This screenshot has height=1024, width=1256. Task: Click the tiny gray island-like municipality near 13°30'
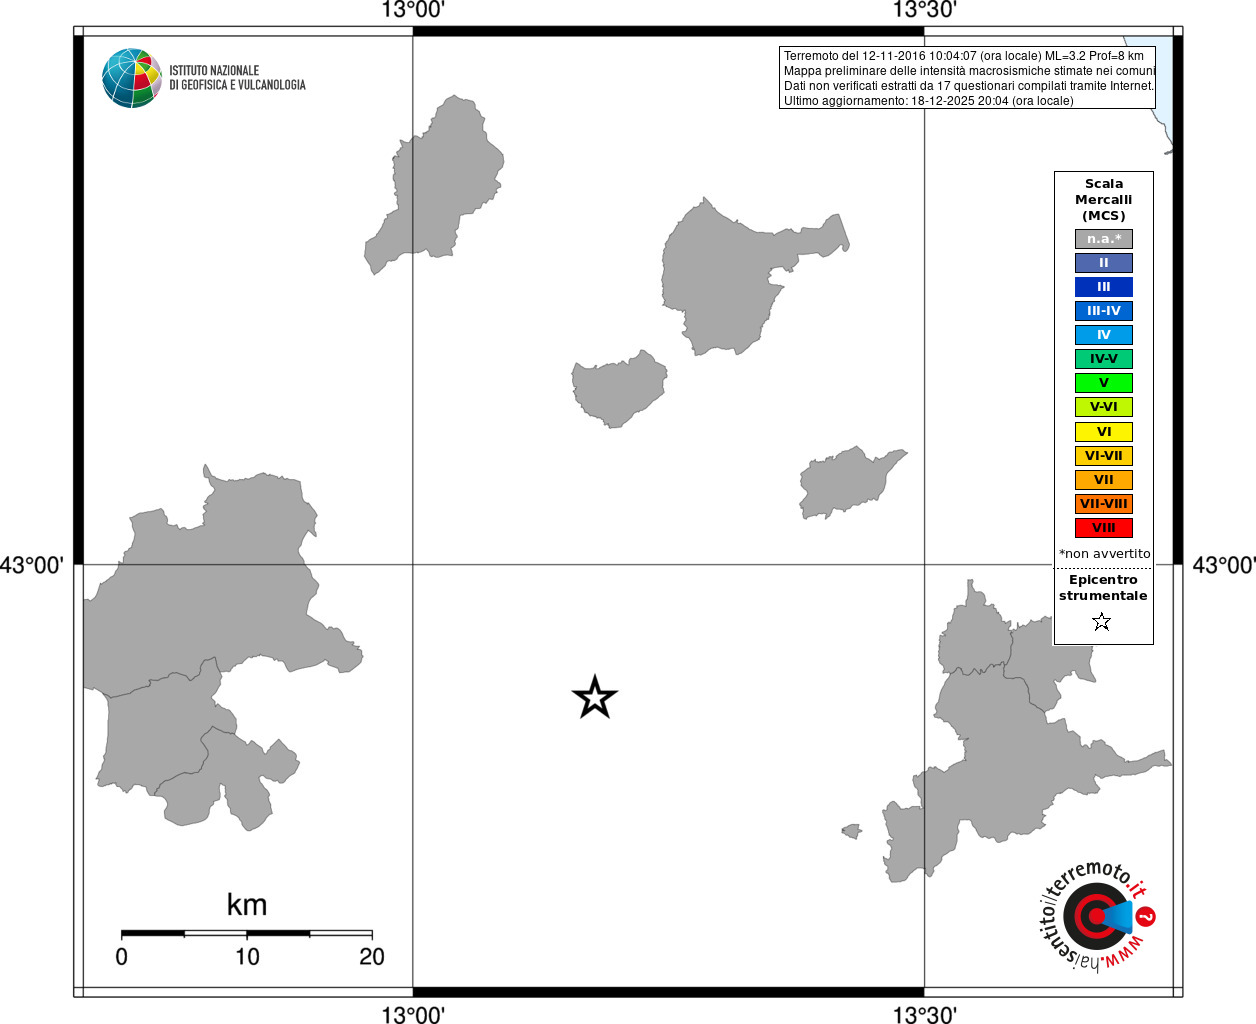[852, 831]
